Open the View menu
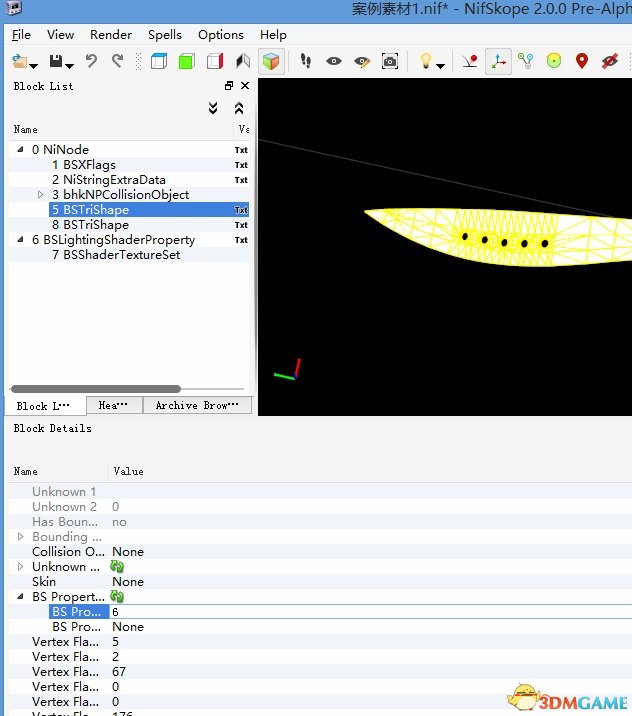The height and width of the screenshot is (716, 632). pyautogui.click(x=60, y=35)
